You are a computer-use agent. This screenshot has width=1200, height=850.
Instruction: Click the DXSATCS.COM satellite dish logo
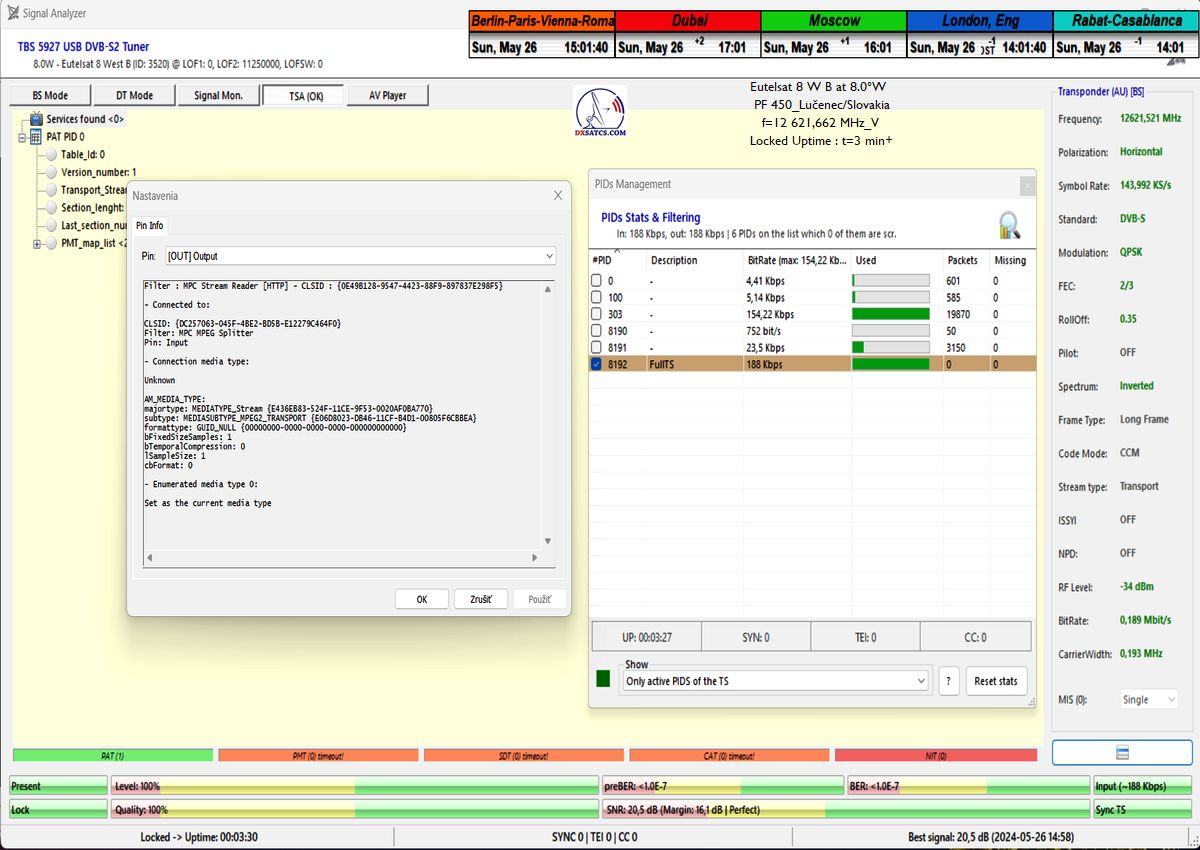tap(601, 111)
